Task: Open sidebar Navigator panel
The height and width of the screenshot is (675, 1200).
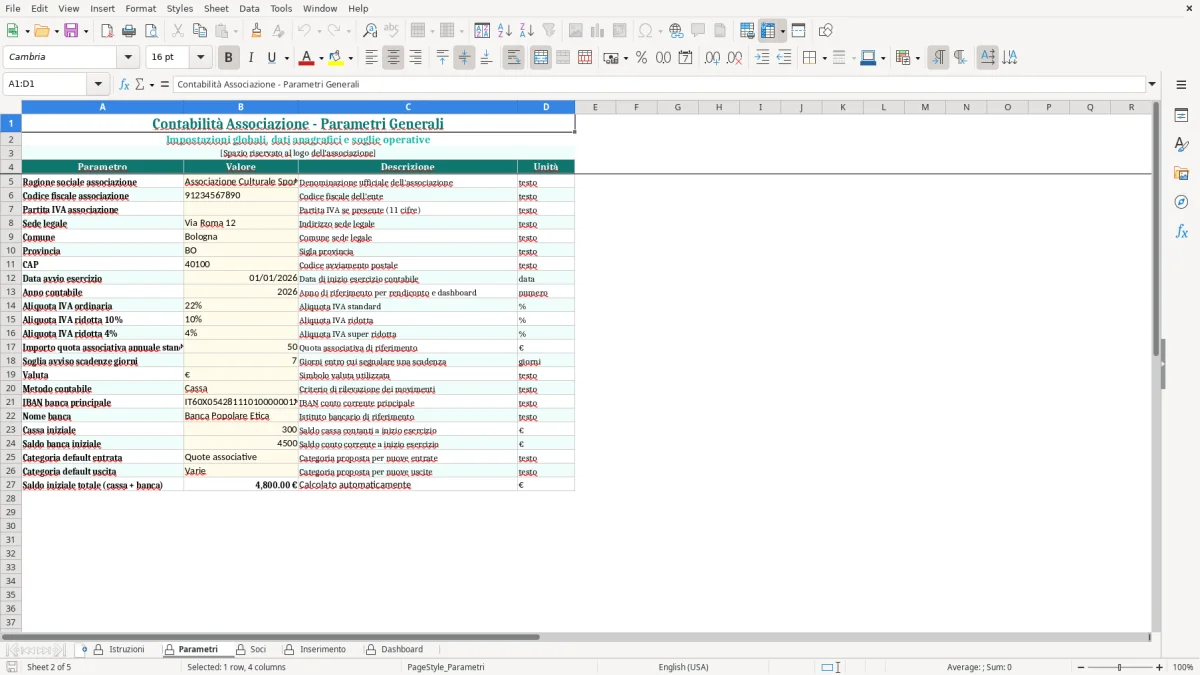Action: tap(1181, 202)
